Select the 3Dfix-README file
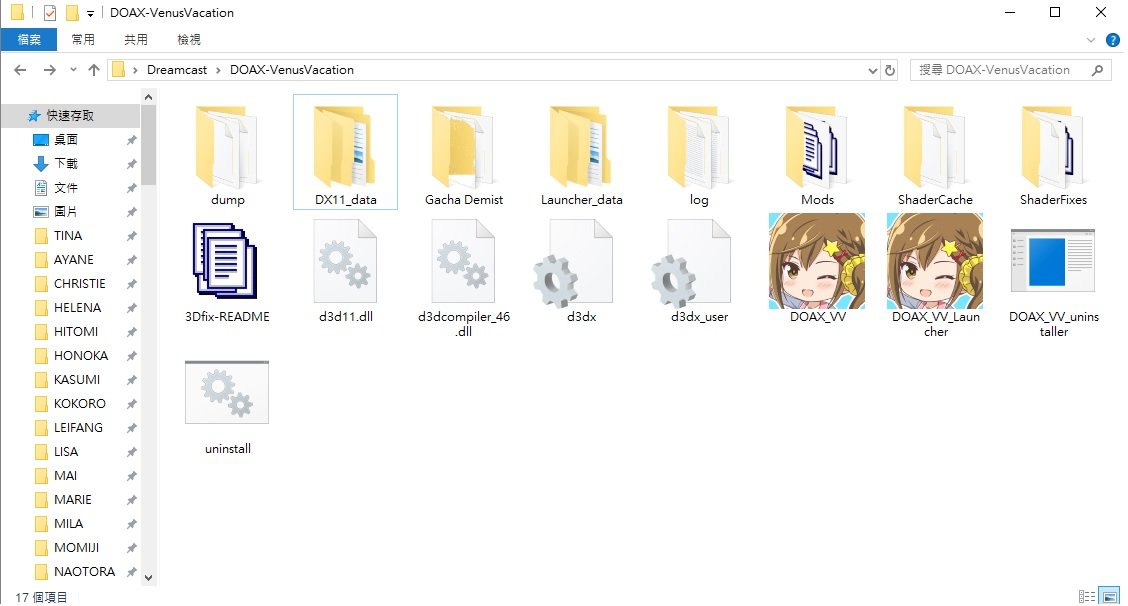Image resolution: width=1128 pixels, height=606 pixels. [x=227, y=271]
